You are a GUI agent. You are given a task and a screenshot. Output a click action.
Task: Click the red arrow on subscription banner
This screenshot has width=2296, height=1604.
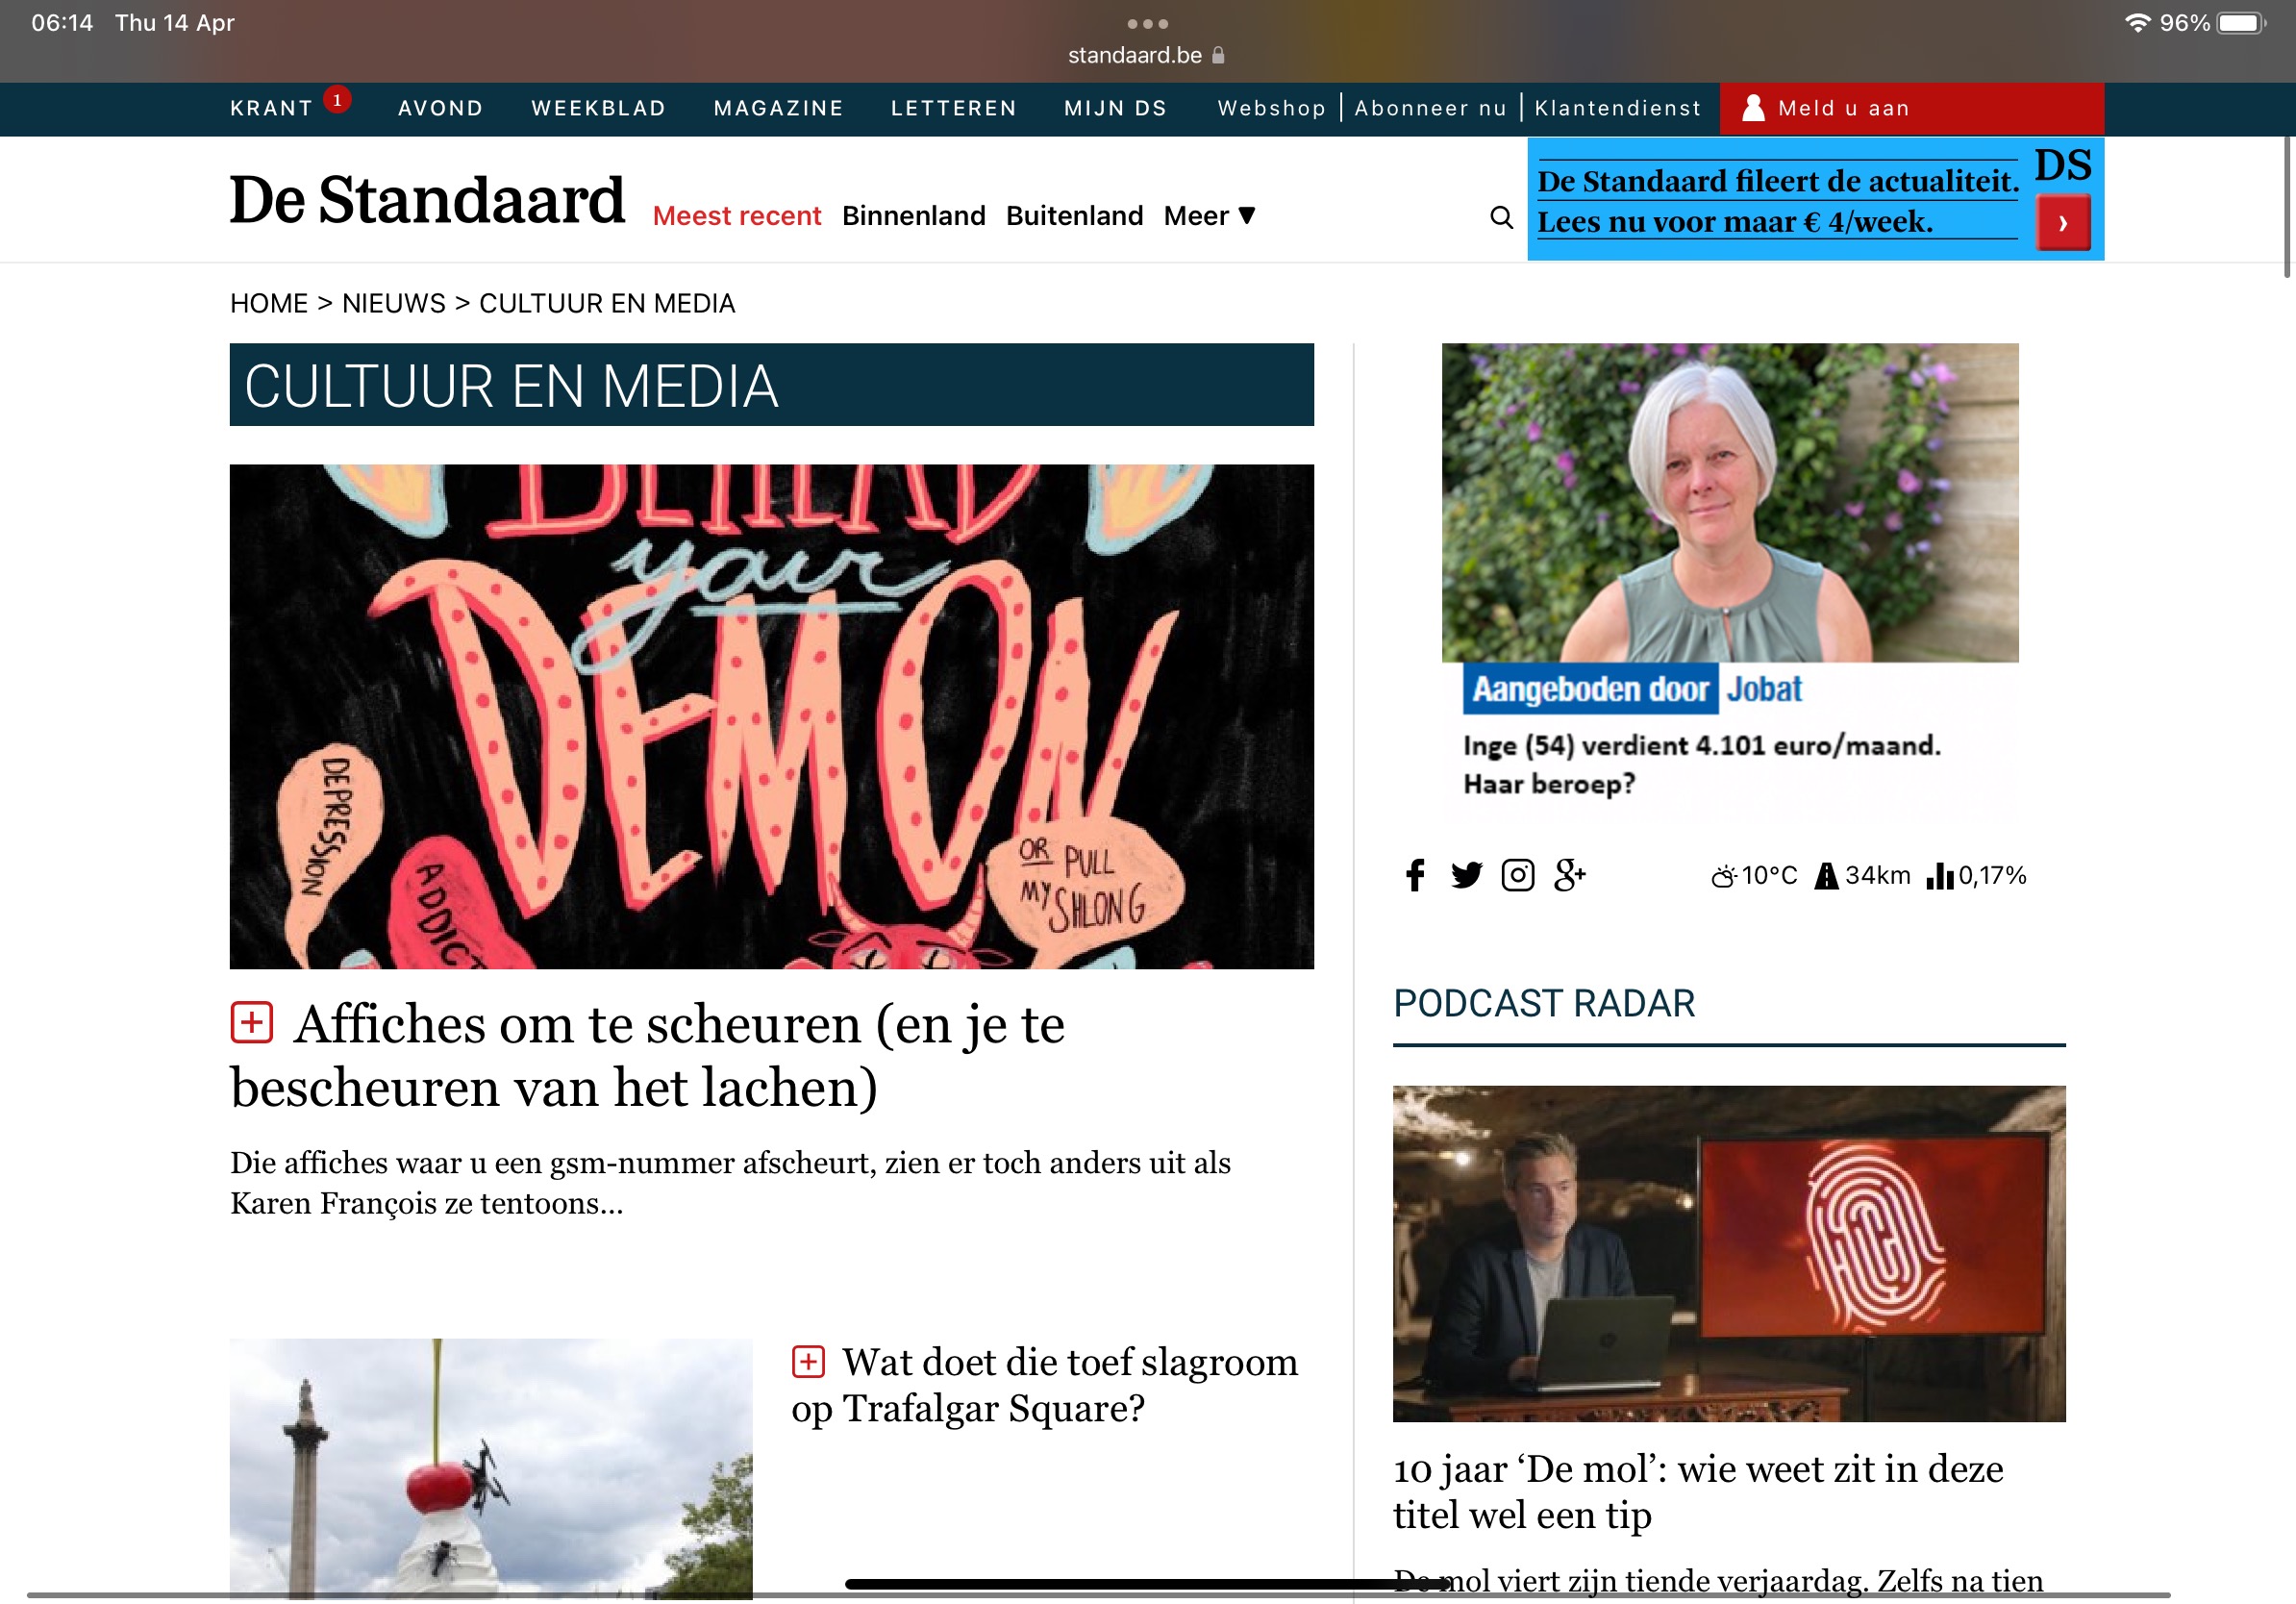coord(2062,223)
